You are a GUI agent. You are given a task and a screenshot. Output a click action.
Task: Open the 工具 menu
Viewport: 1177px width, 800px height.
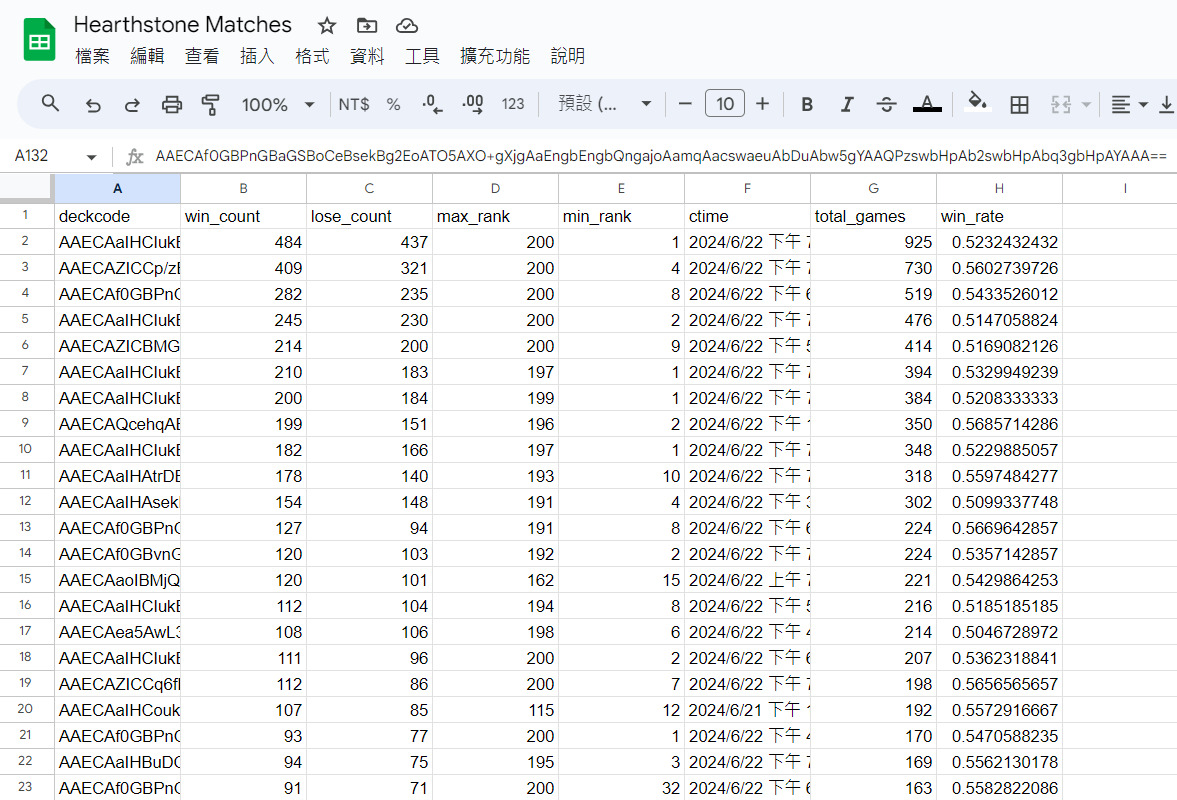point(422,56)
